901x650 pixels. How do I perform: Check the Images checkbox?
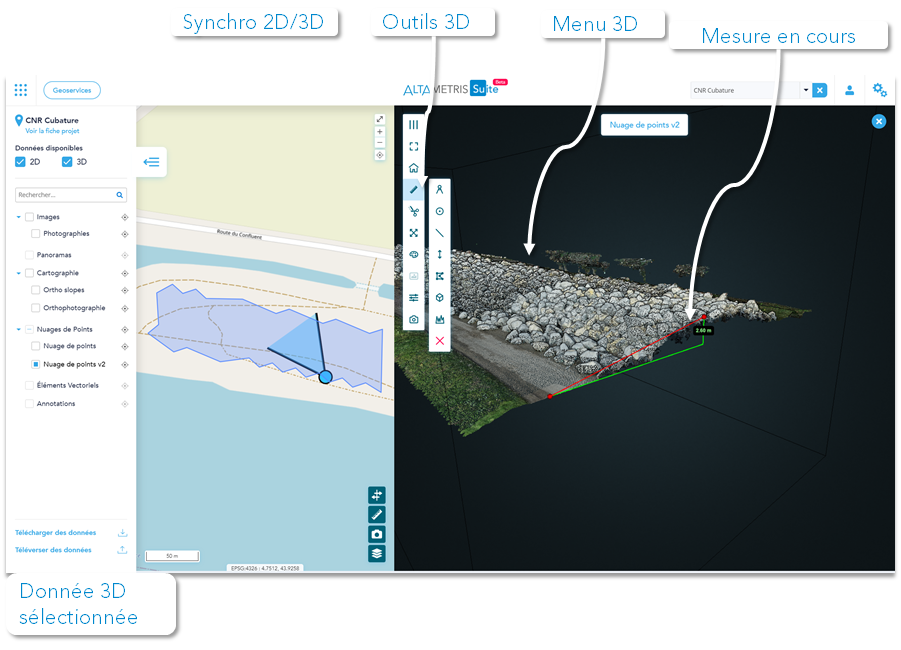point(29,217)
